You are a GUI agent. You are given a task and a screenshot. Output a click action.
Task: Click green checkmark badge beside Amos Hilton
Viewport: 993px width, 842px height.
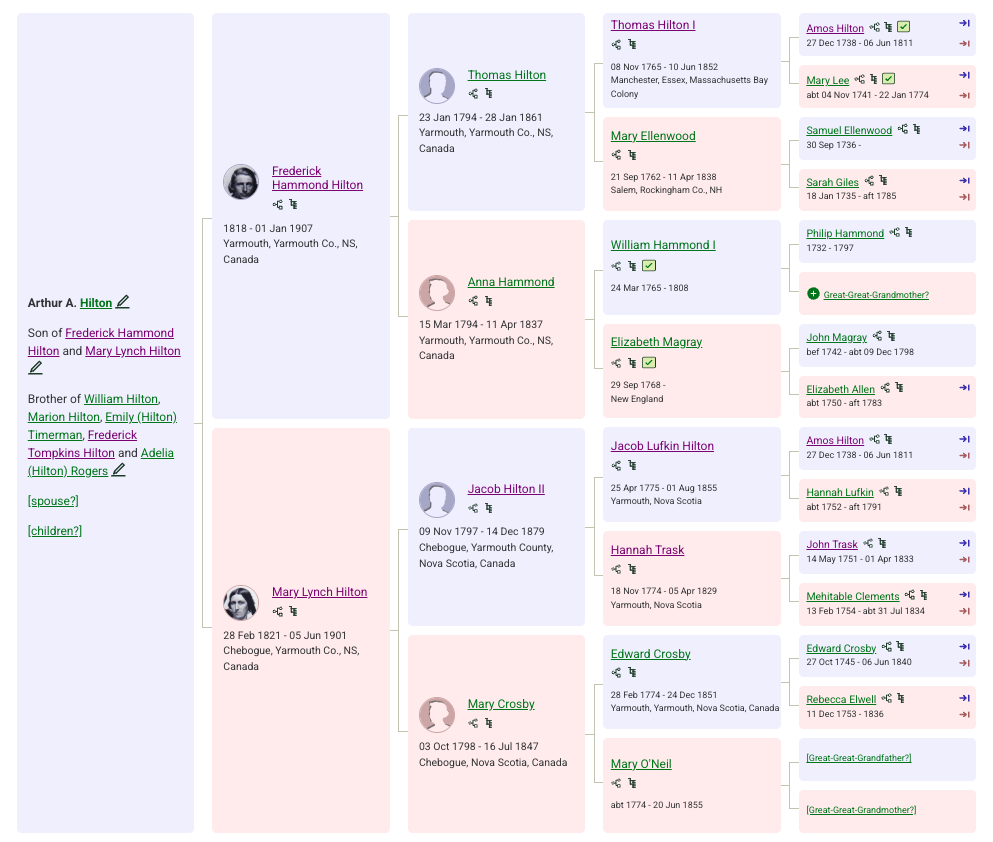pos(904,27)
